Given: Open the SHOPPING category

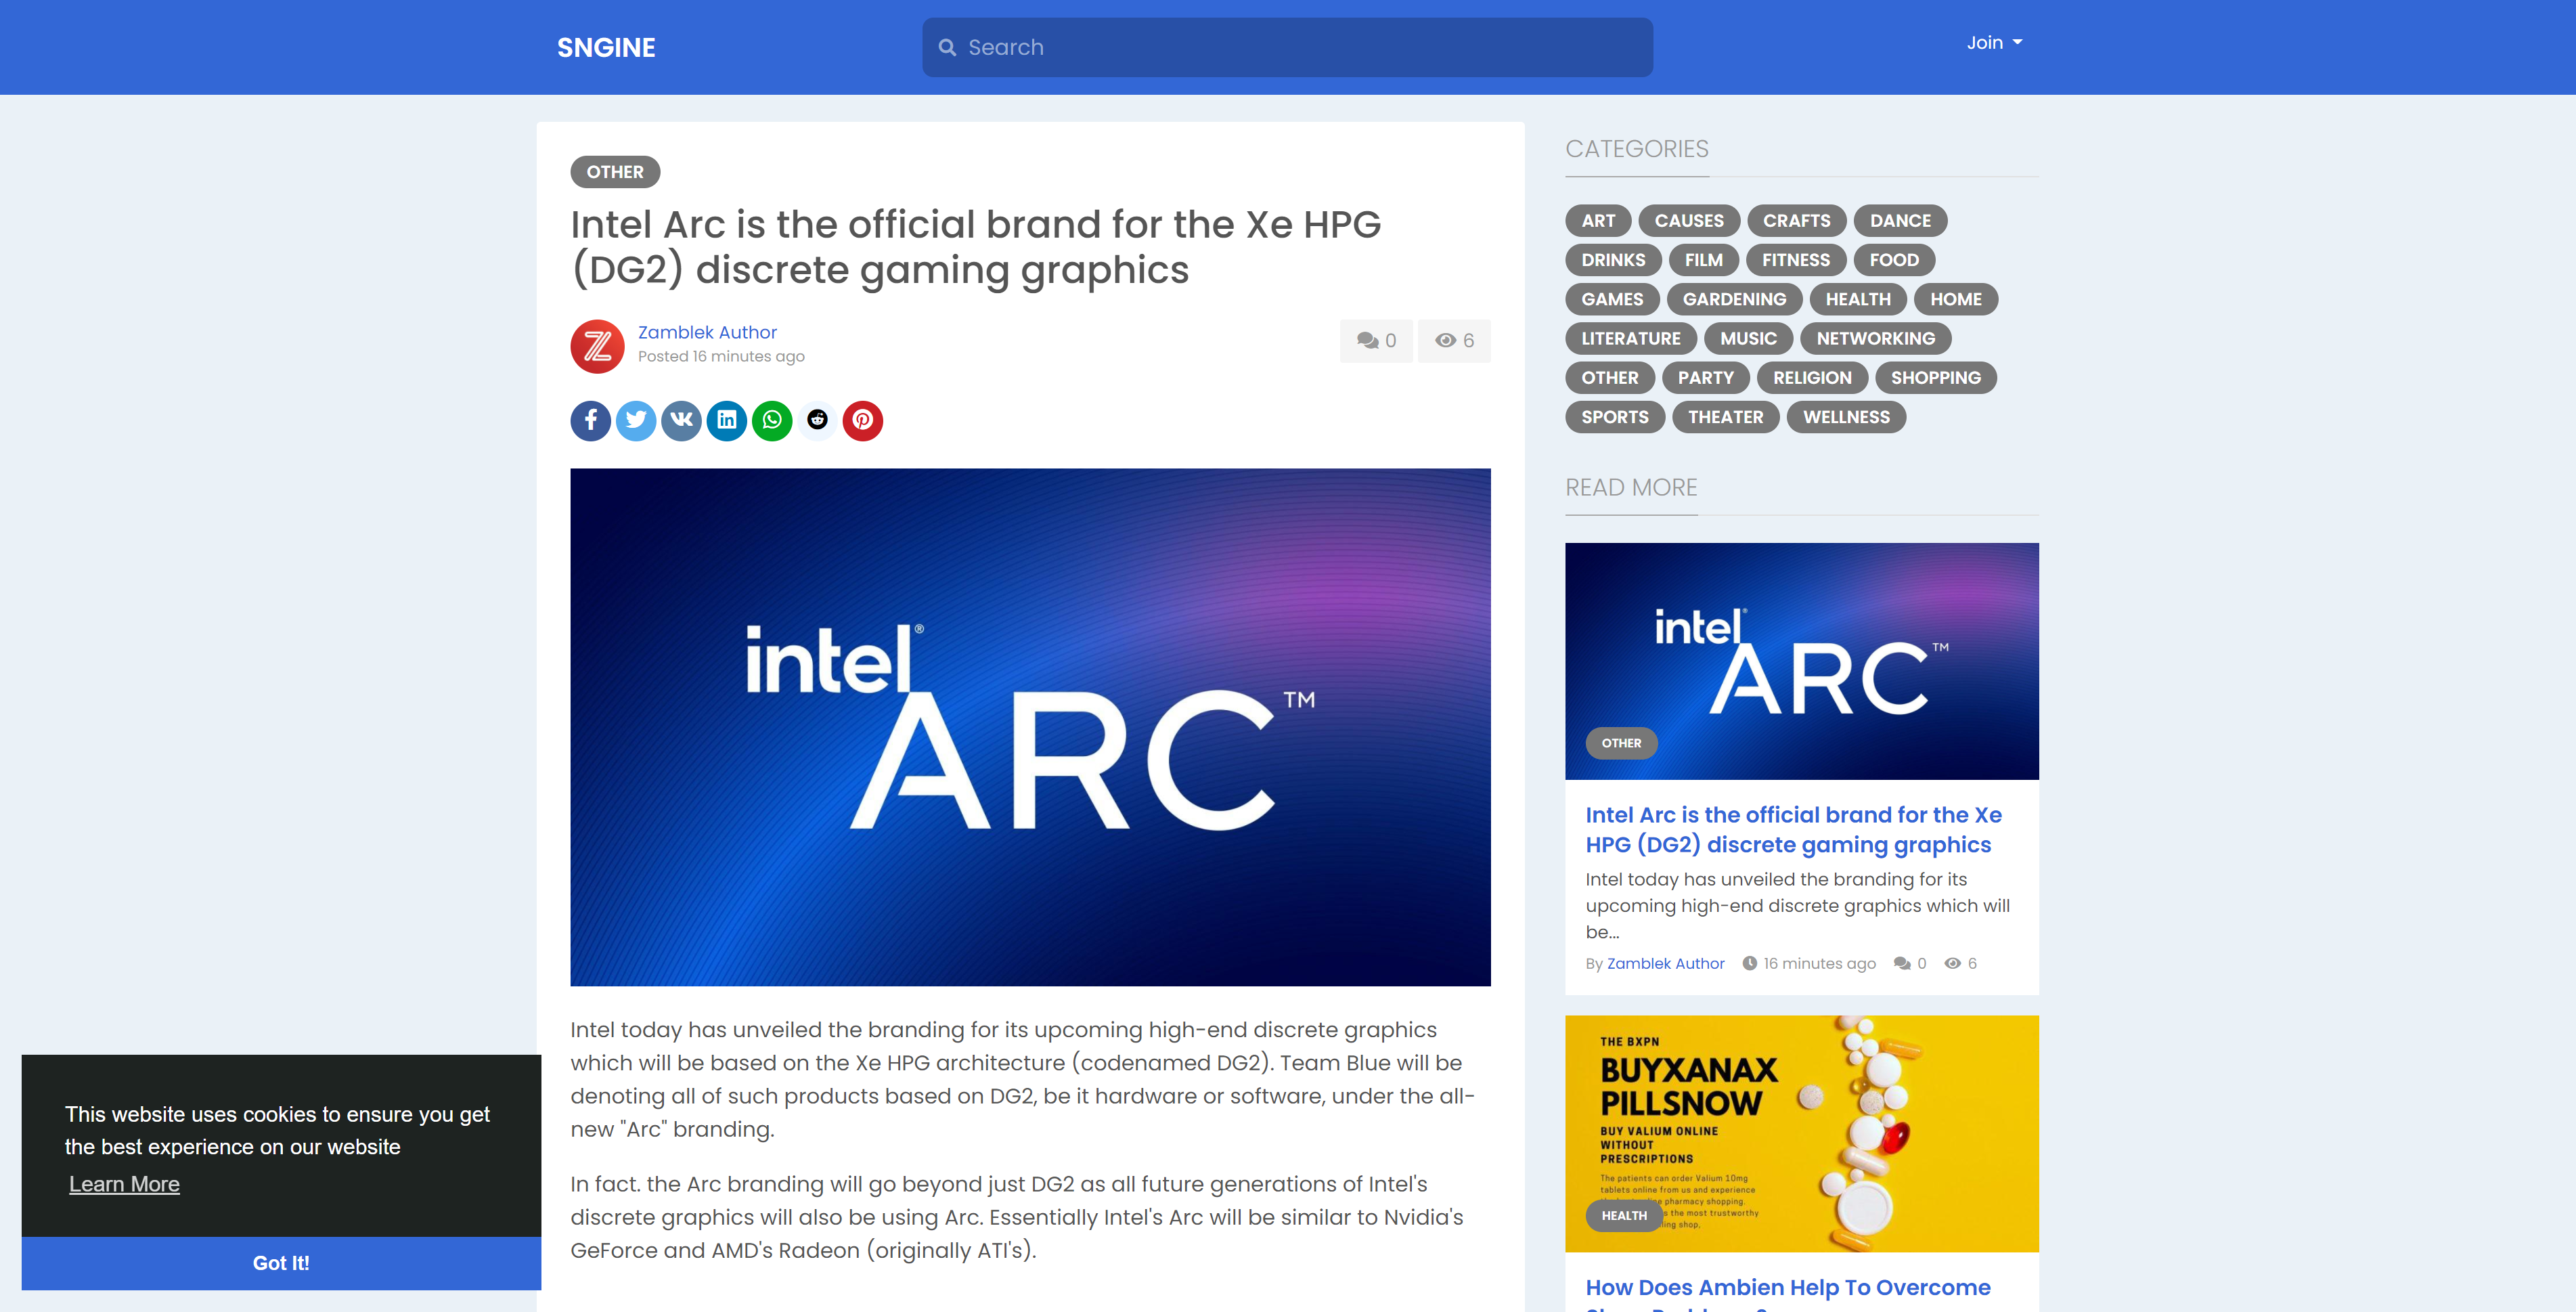Looking at the screenshot, I should coord(1935,378).
